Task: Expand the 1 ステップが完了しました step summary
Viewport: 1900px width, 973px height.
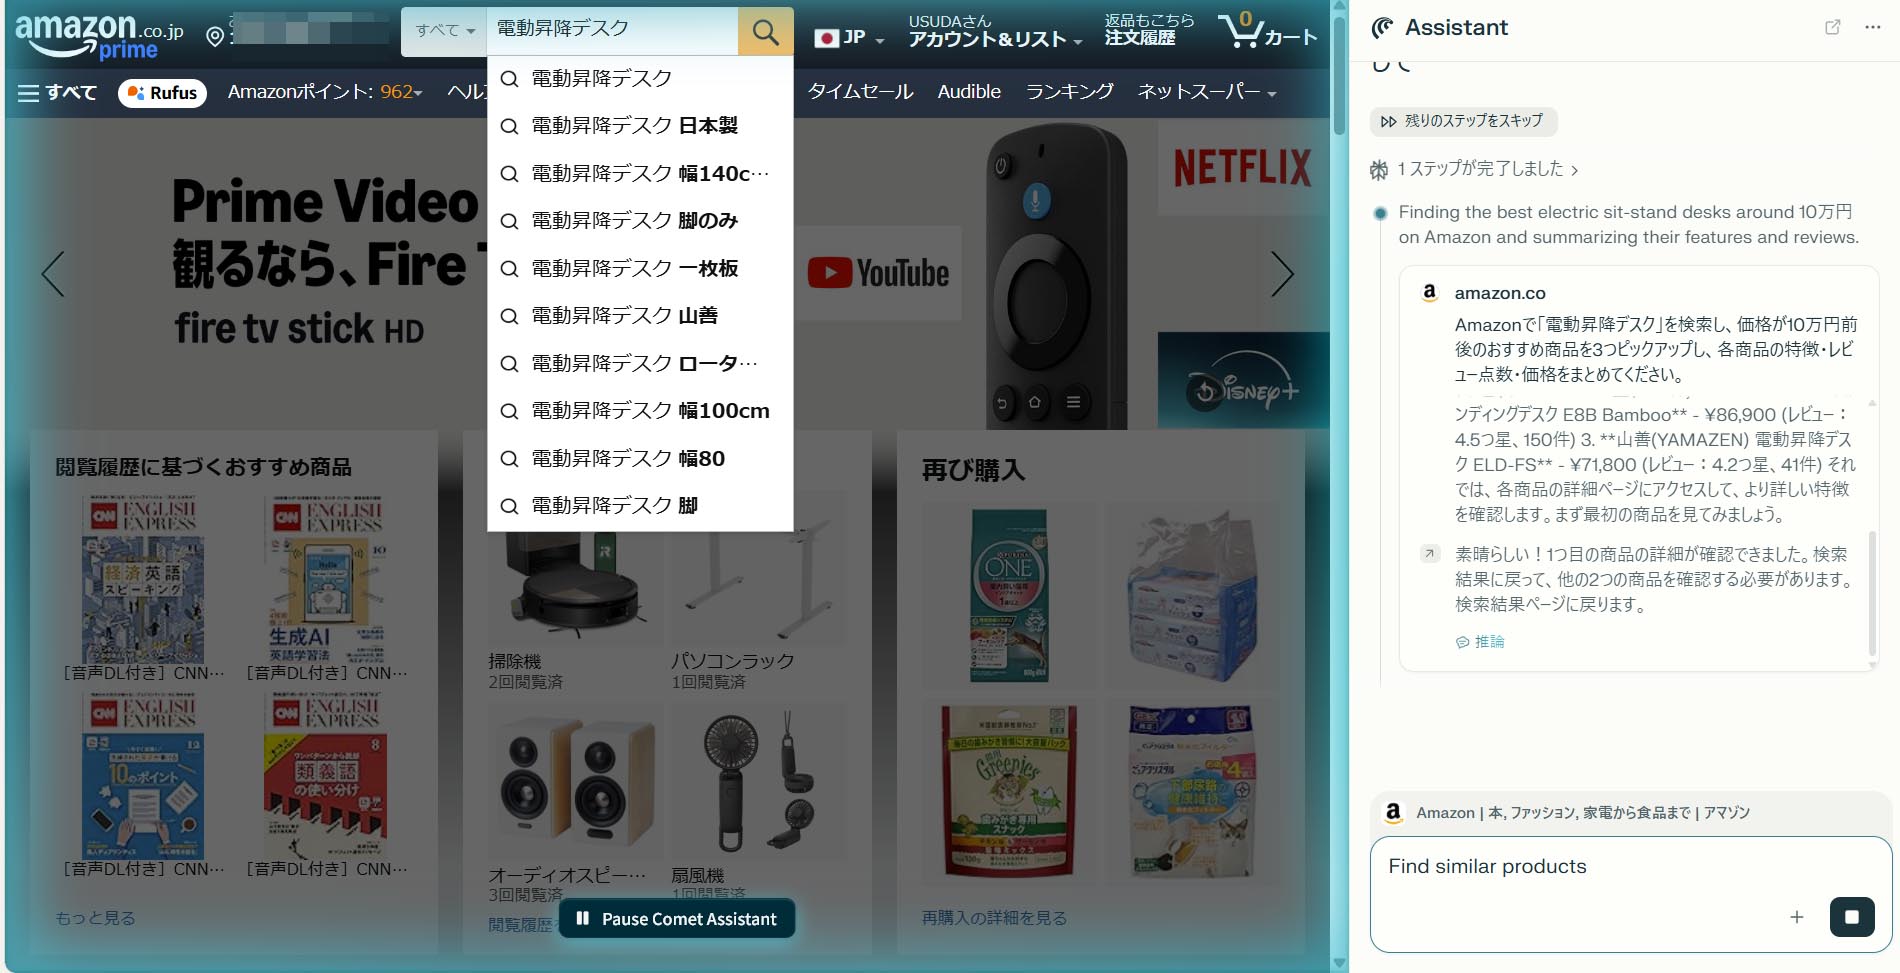Action: coord(1486,169)
